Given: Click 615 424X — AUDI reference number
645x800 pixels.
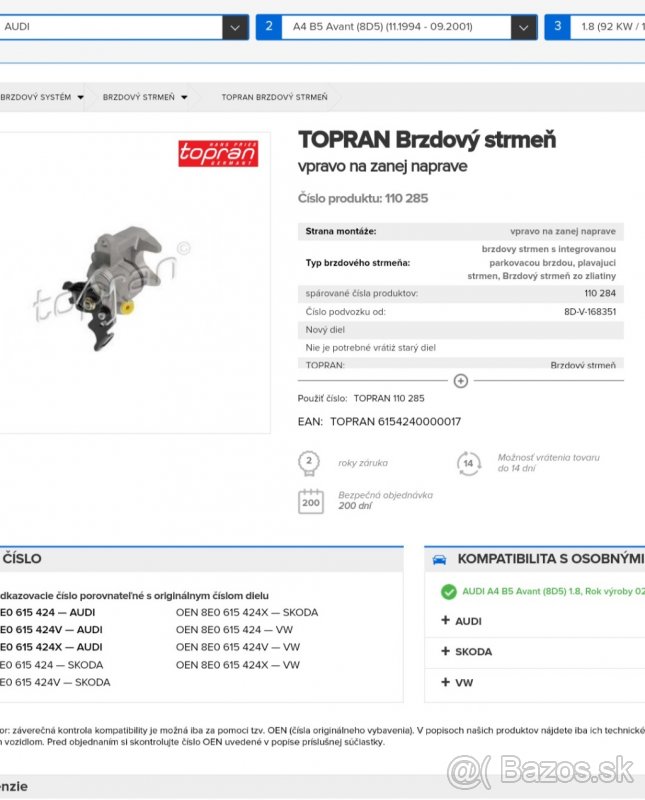Looking at the screenshot, I should (x=51, y=647).
